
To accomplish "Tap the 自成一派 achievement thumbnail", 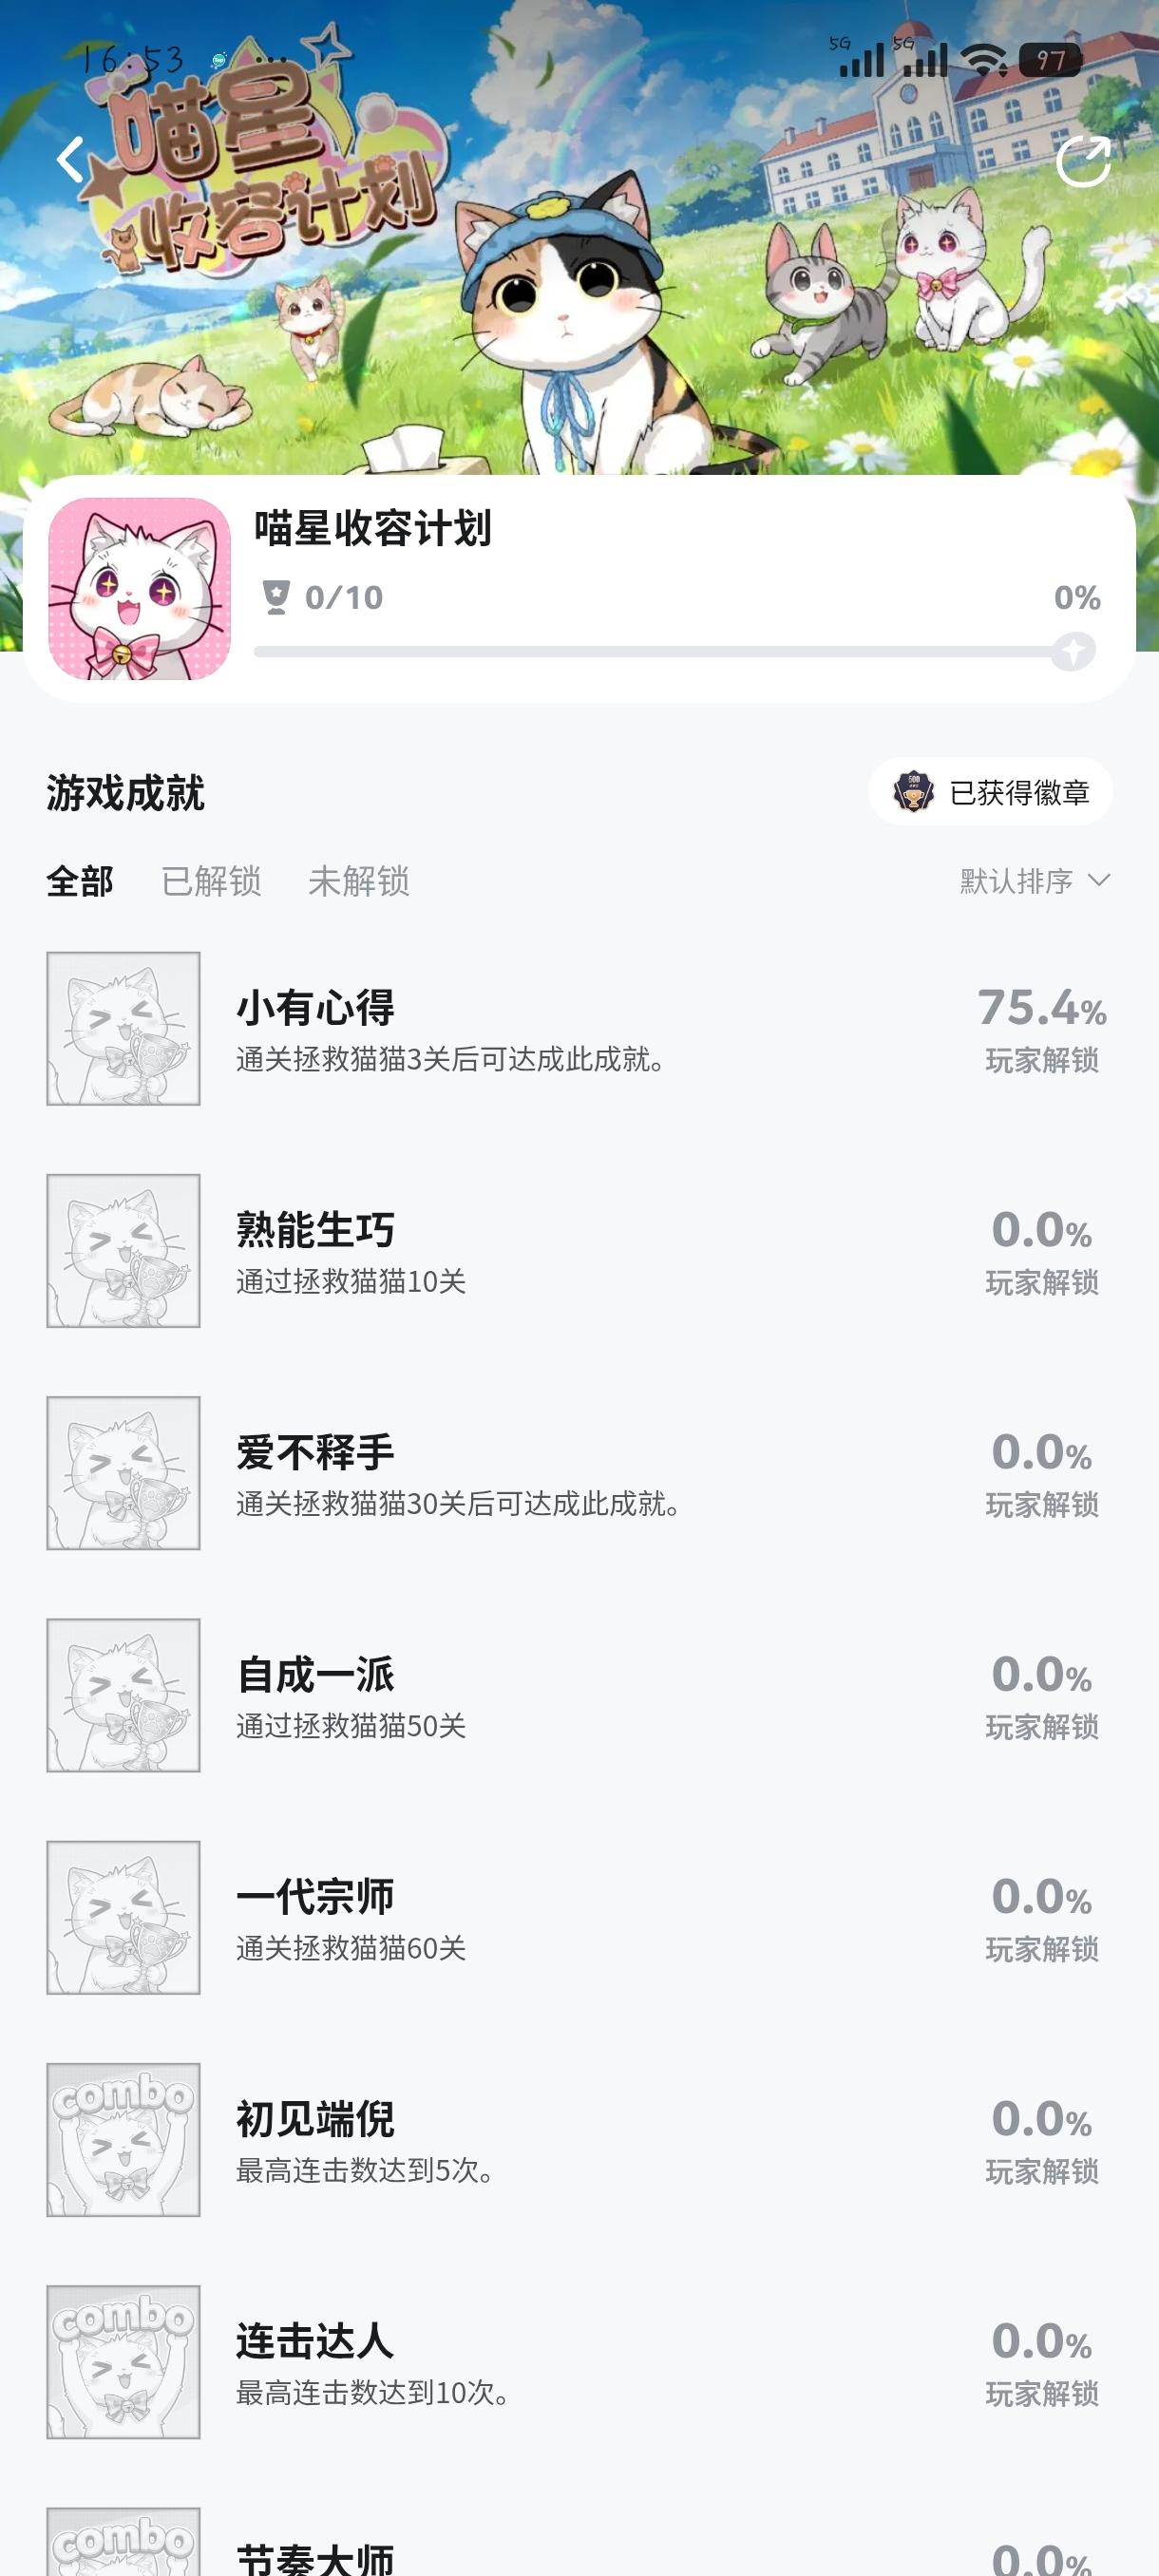I will tap(124, 1695).
